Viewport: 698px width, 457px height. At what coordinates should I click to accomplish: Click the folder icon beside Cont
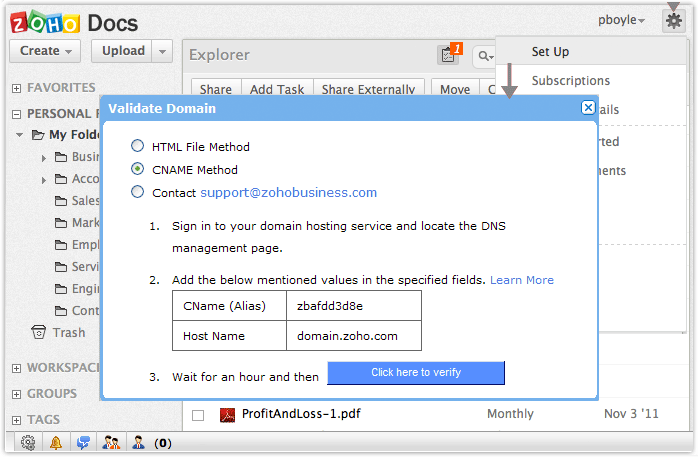tap(61, 311)
